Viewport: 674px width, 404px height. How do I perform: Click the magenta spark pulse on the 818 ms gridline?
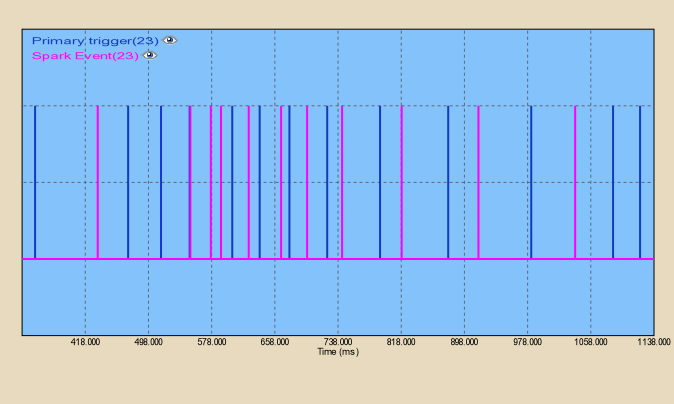[402, 182]
